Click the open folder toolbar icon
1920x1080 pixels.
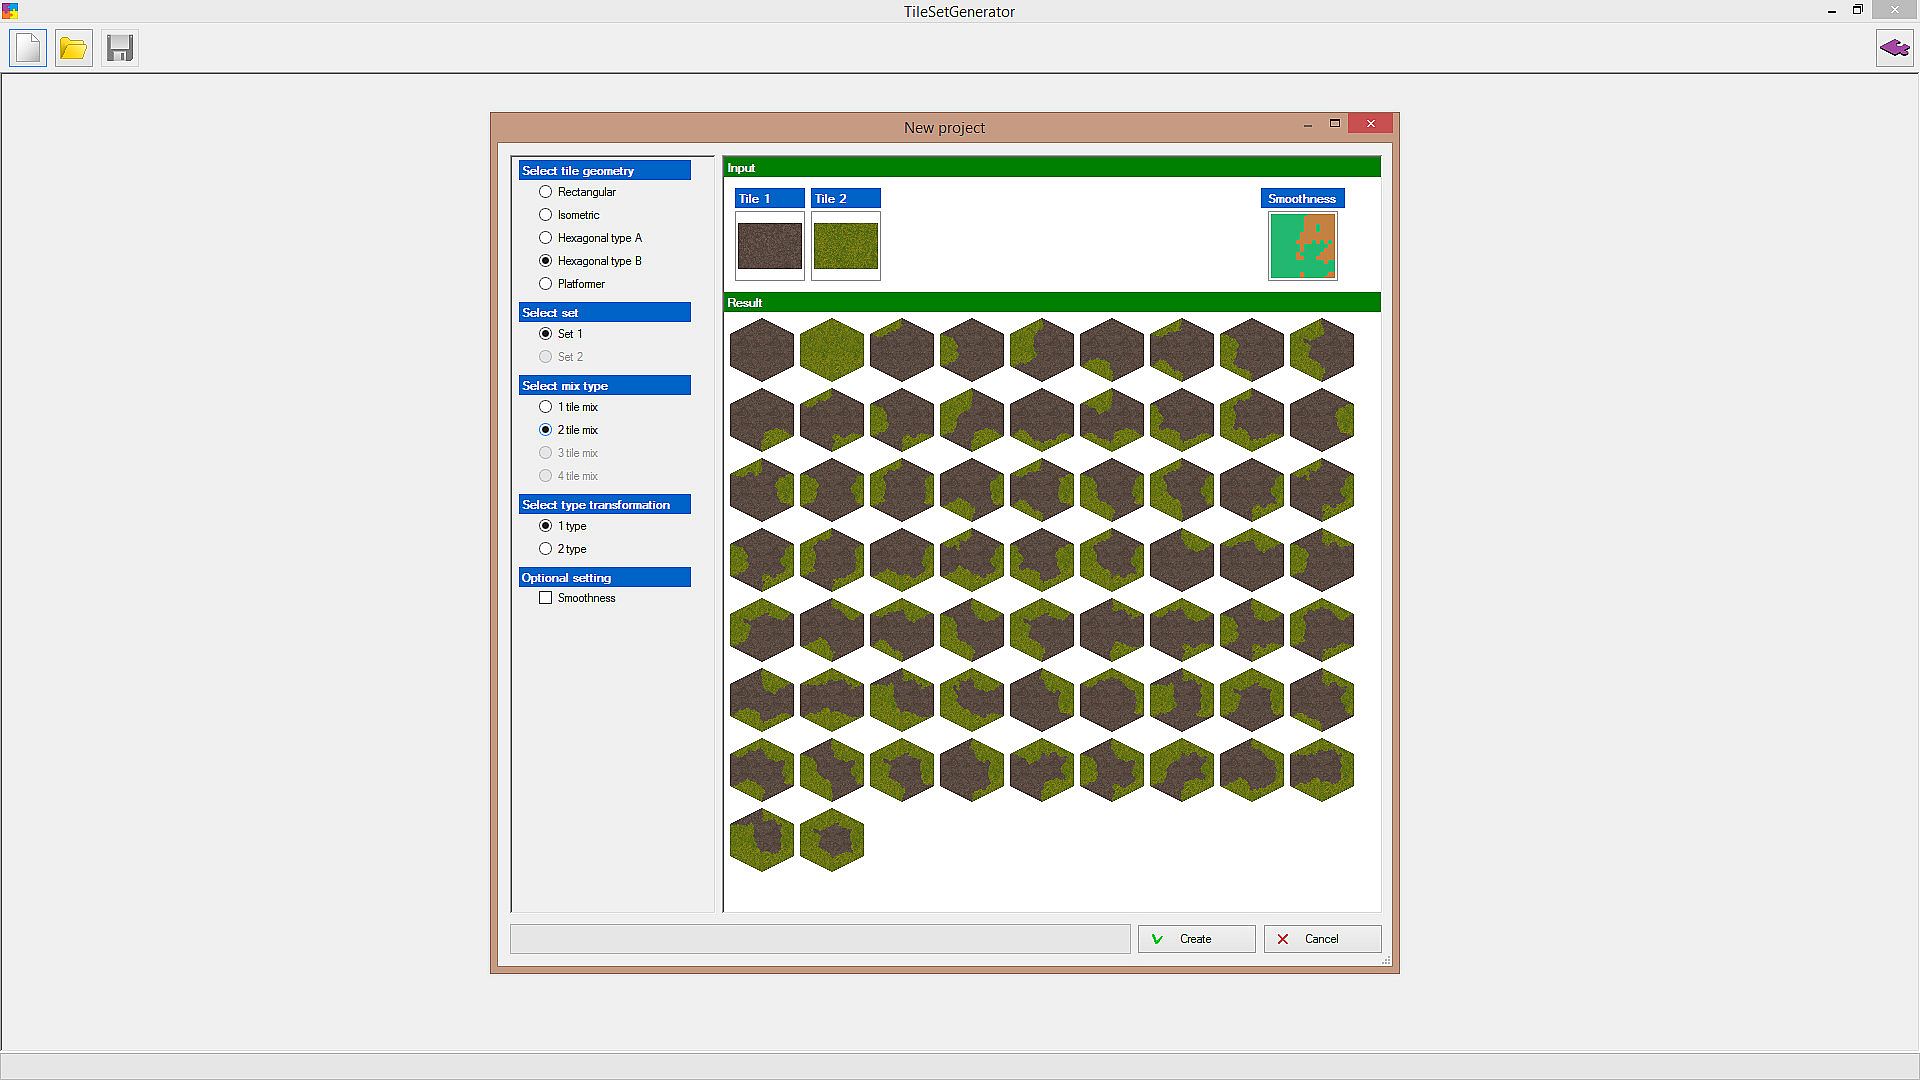[73, 48]
